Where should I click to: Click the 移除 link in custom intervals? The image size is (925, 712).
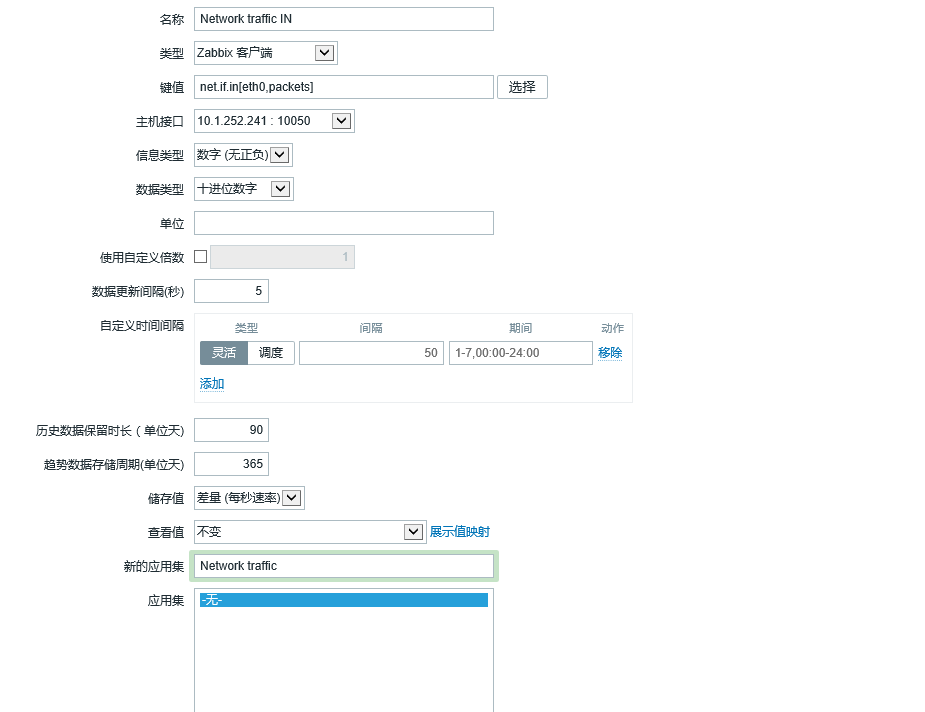[610, 353]
